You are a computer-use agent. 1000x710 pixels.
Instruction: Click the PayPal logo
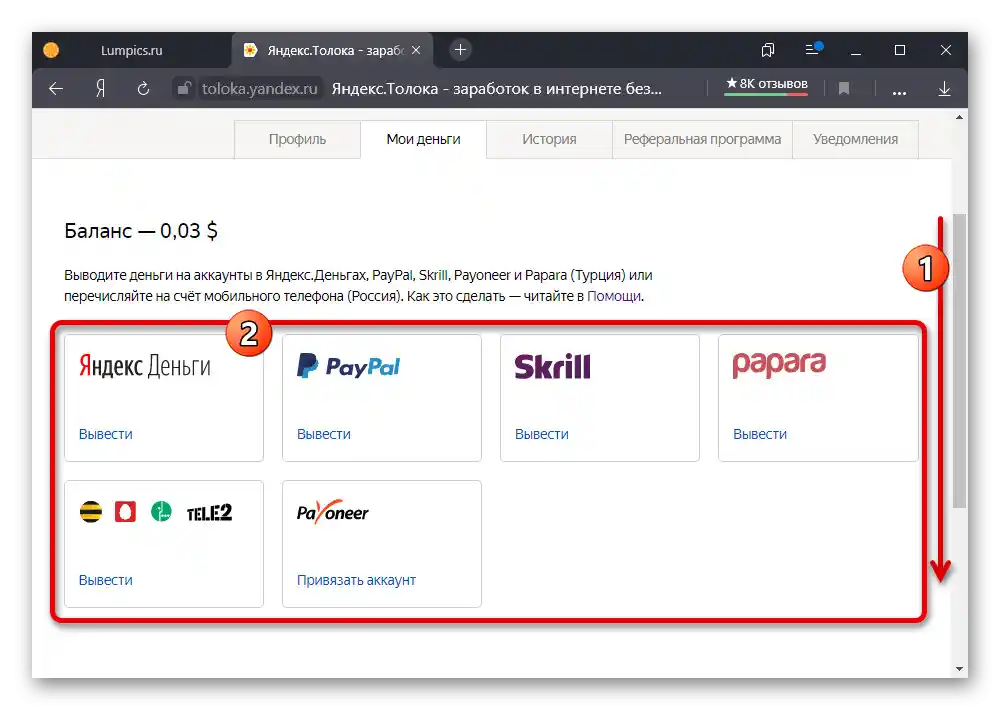348,366
